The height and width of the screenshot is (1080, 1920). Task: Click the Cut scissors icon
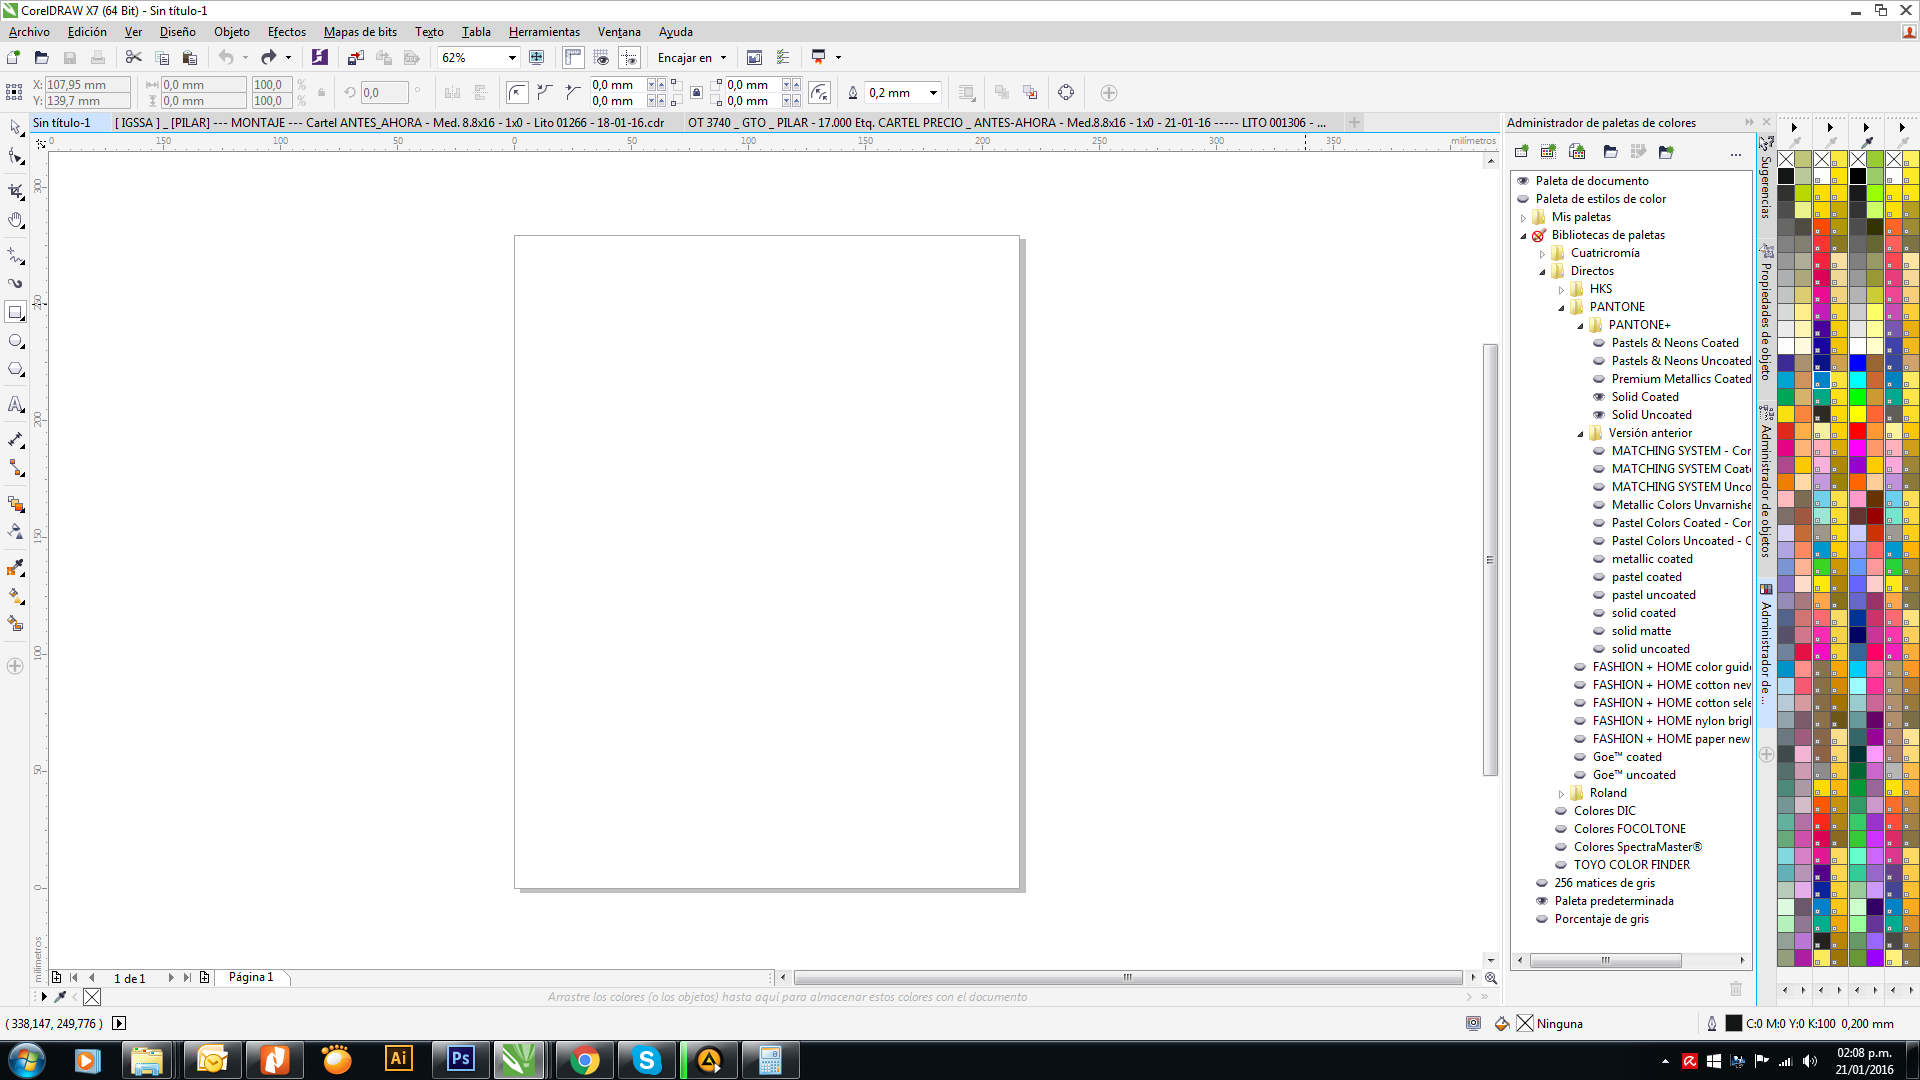click(x=133, y=58)
